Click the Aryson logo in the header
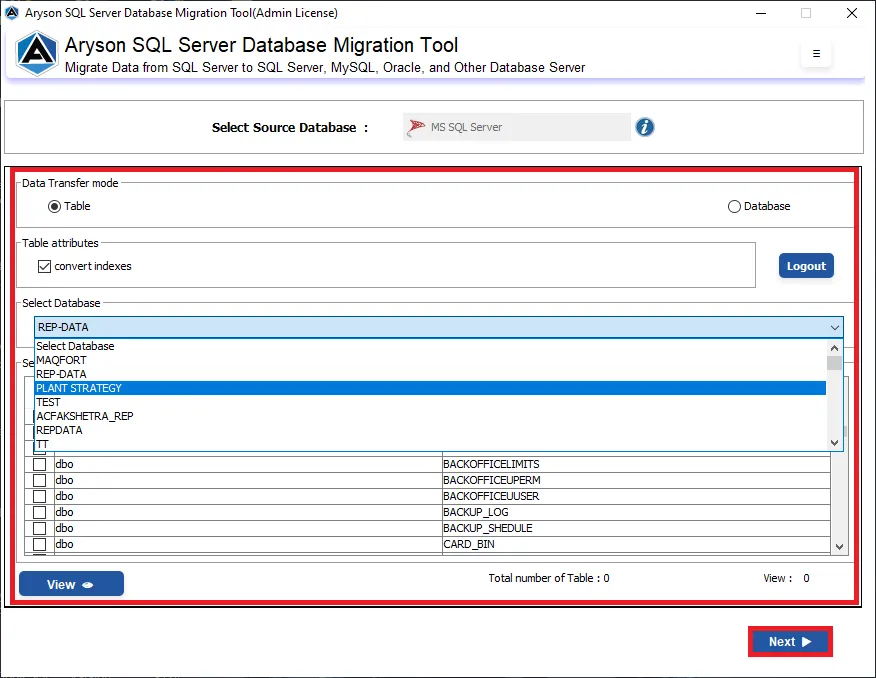Screen dimensions: 876x678 click(37, 54)
